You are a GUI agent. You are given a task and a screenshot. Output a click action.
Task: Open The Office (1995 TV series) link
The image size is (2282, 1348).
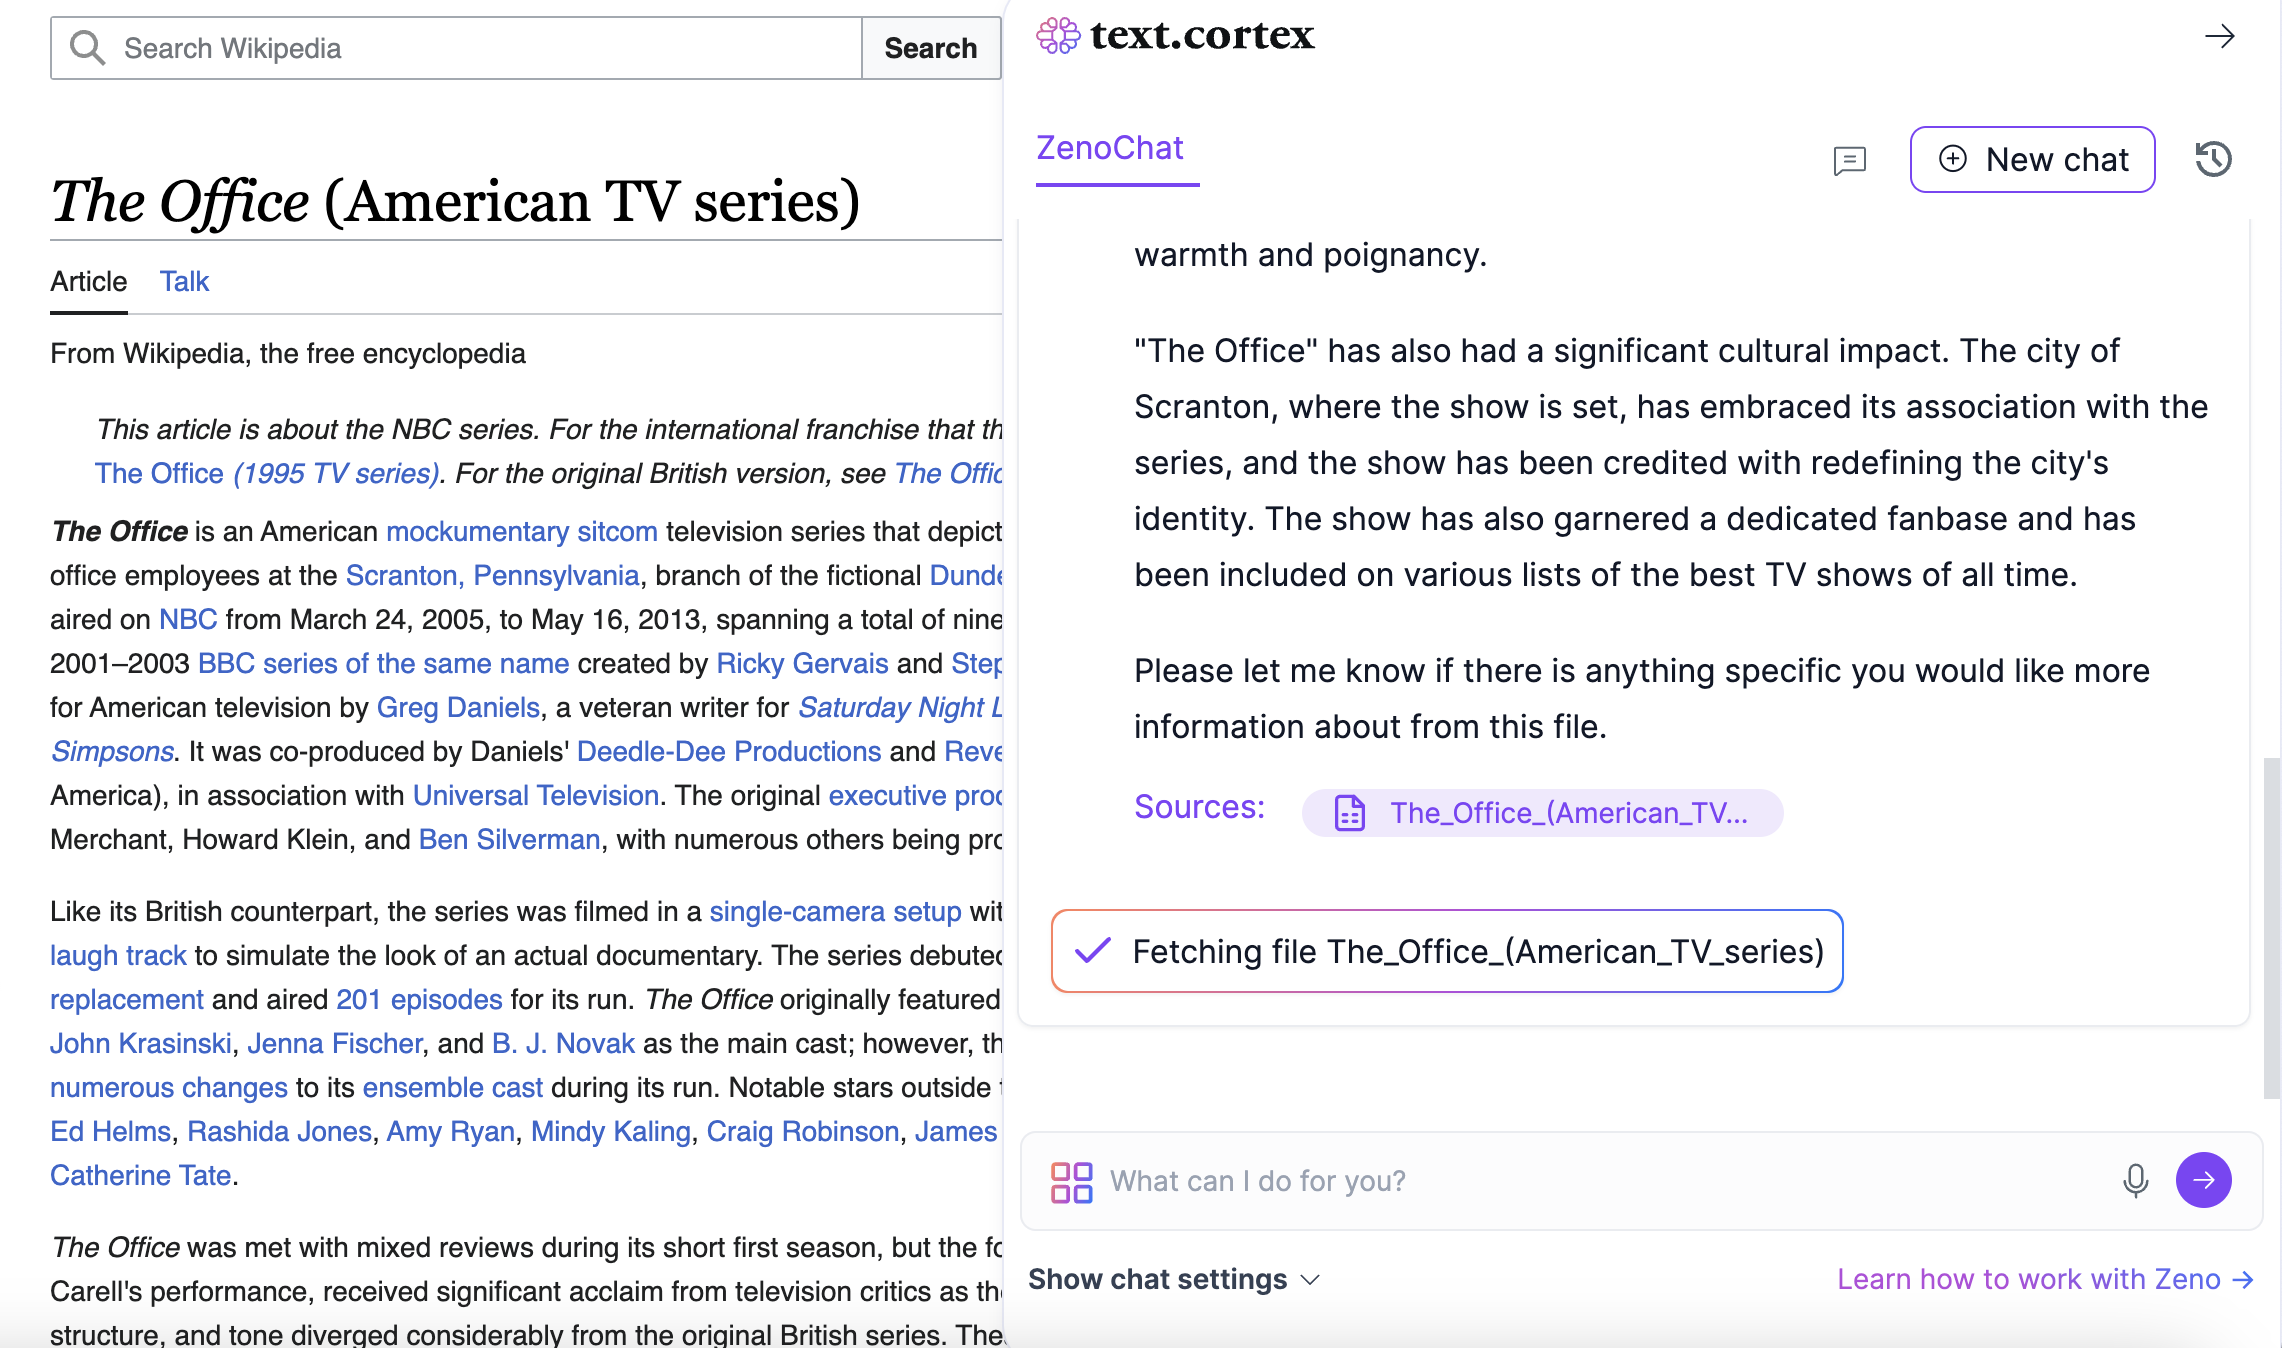(x=266, y=473)
